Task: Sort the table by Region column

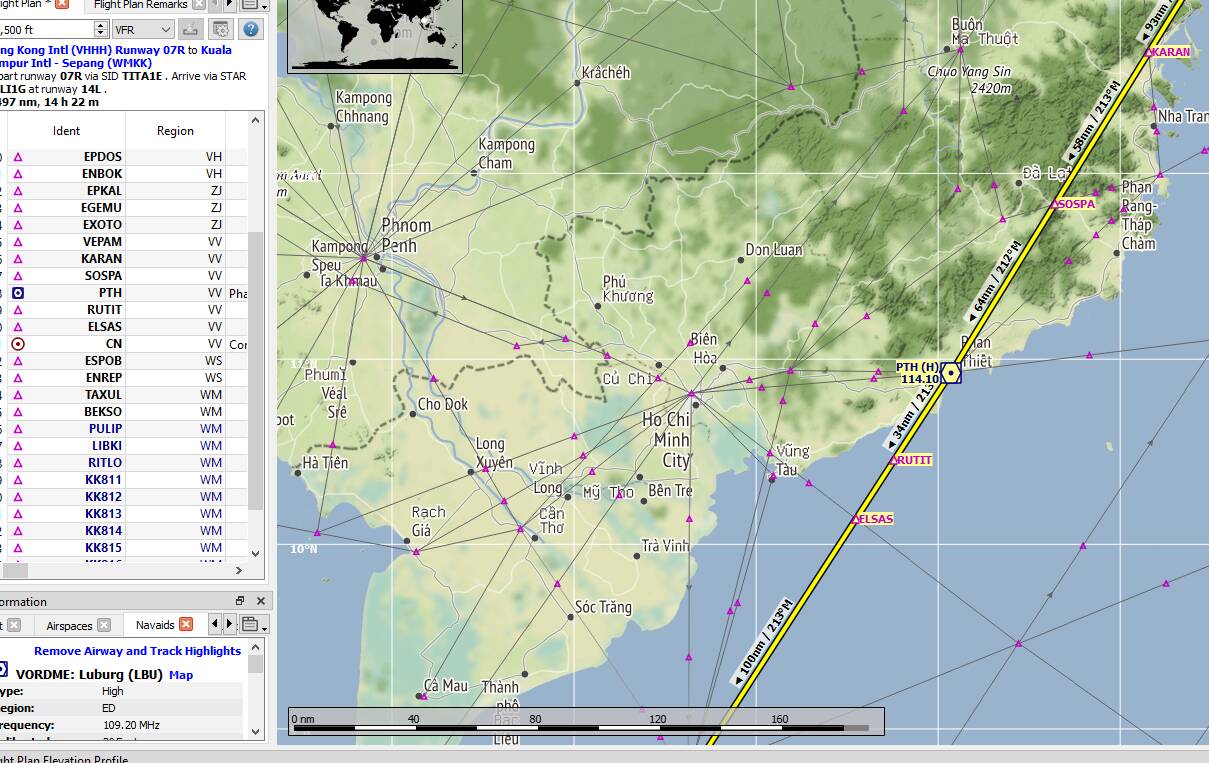Action: (175, 131)
